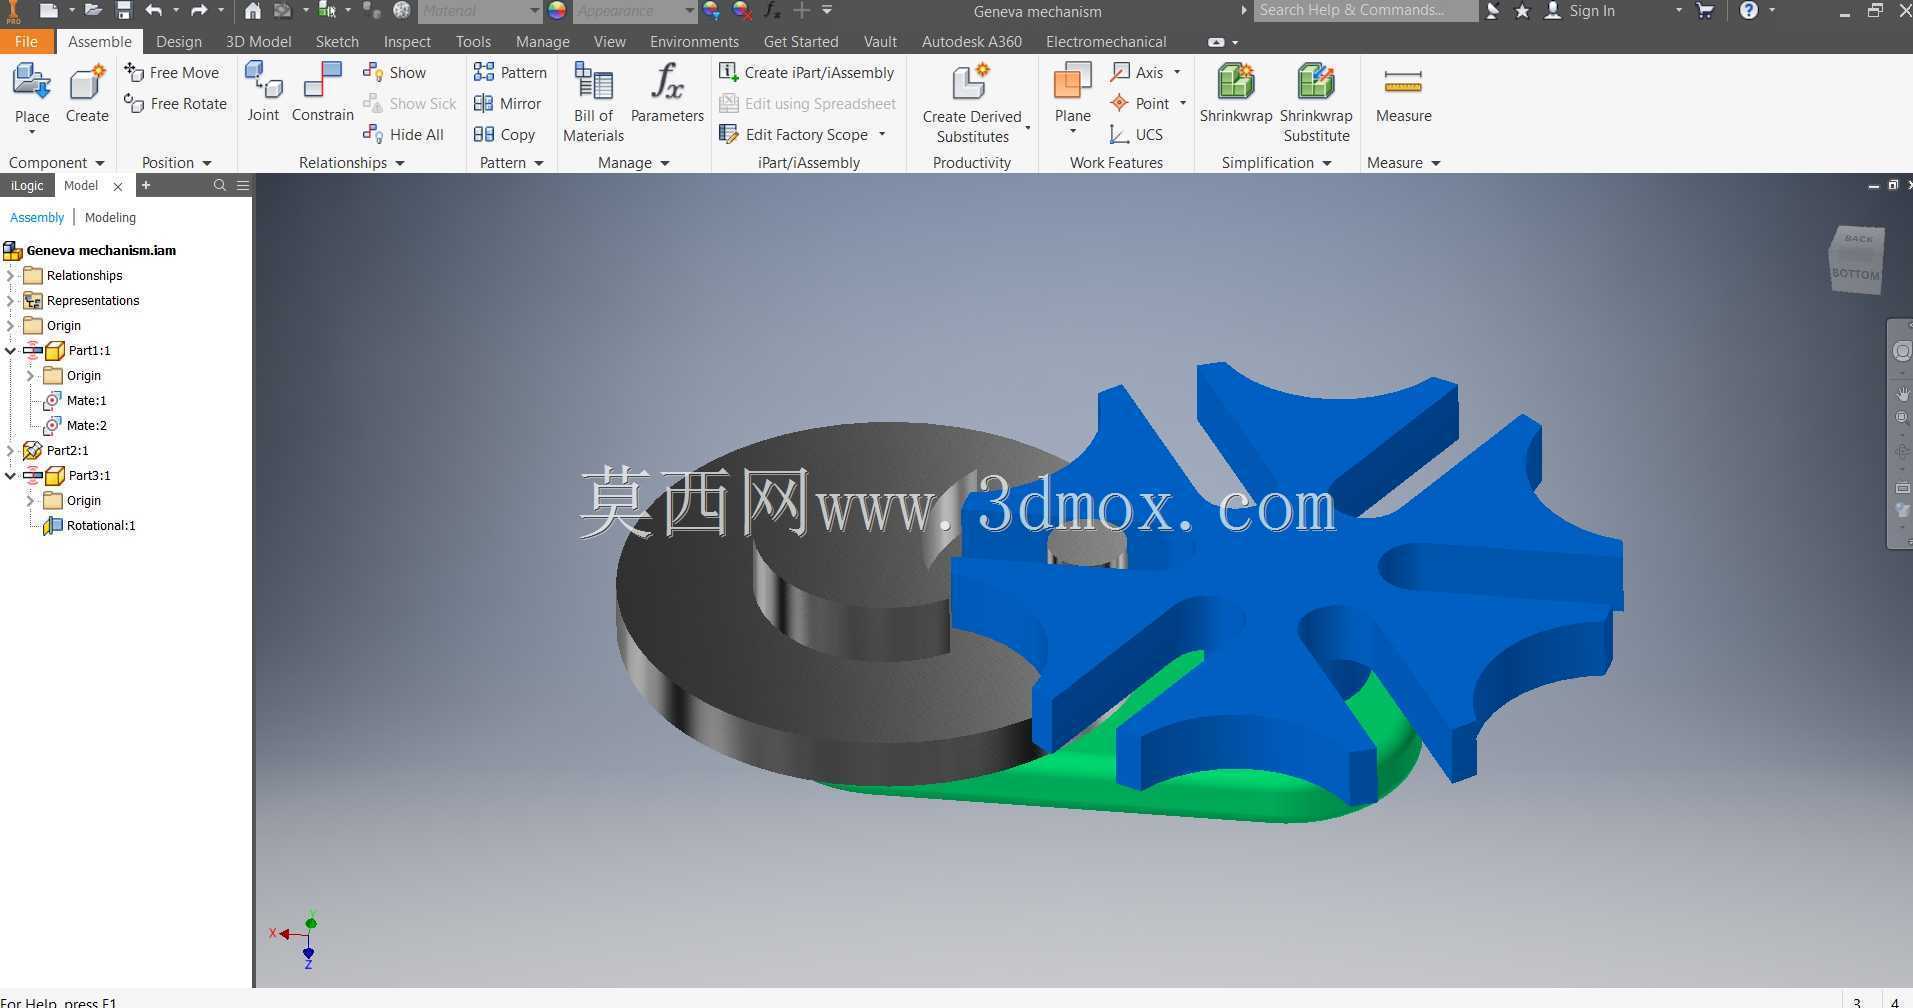Click Show relationships
Image resolution: width=1913 pixels, height=1008 pixels.
[395, 72]
